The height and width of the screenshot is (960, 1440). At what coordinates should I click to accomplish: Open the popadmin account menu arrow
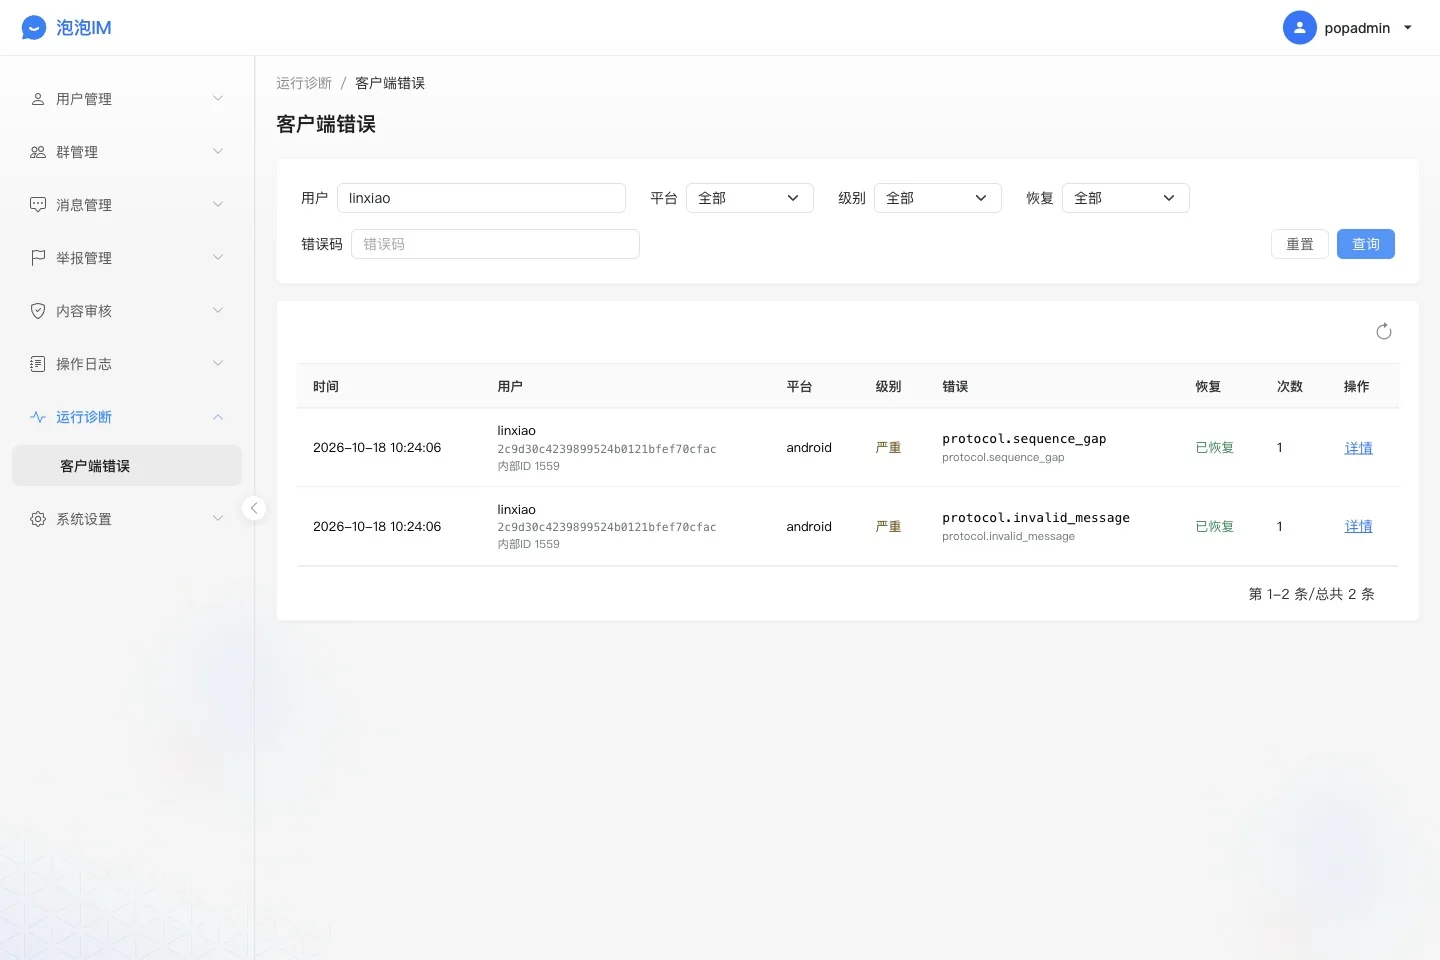(1408, 28)
